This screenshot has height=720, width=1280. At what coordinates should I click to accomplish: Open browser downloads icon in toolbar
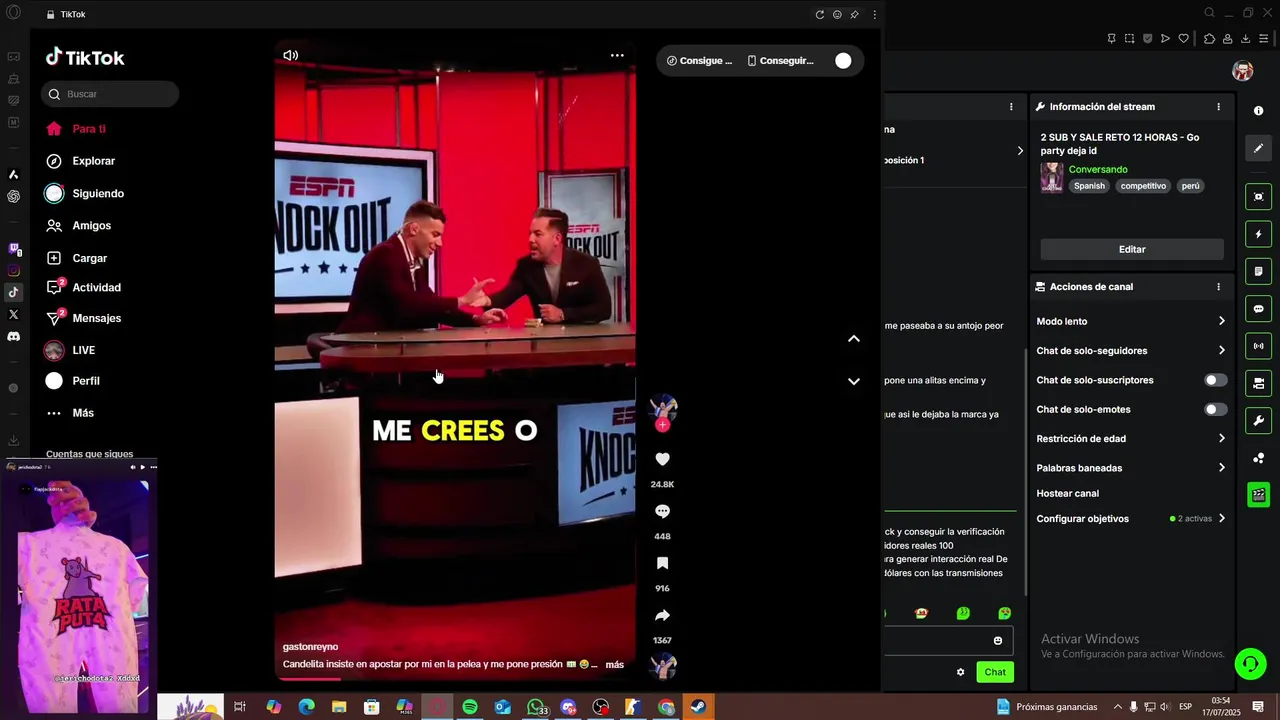tap(1245, 39)
